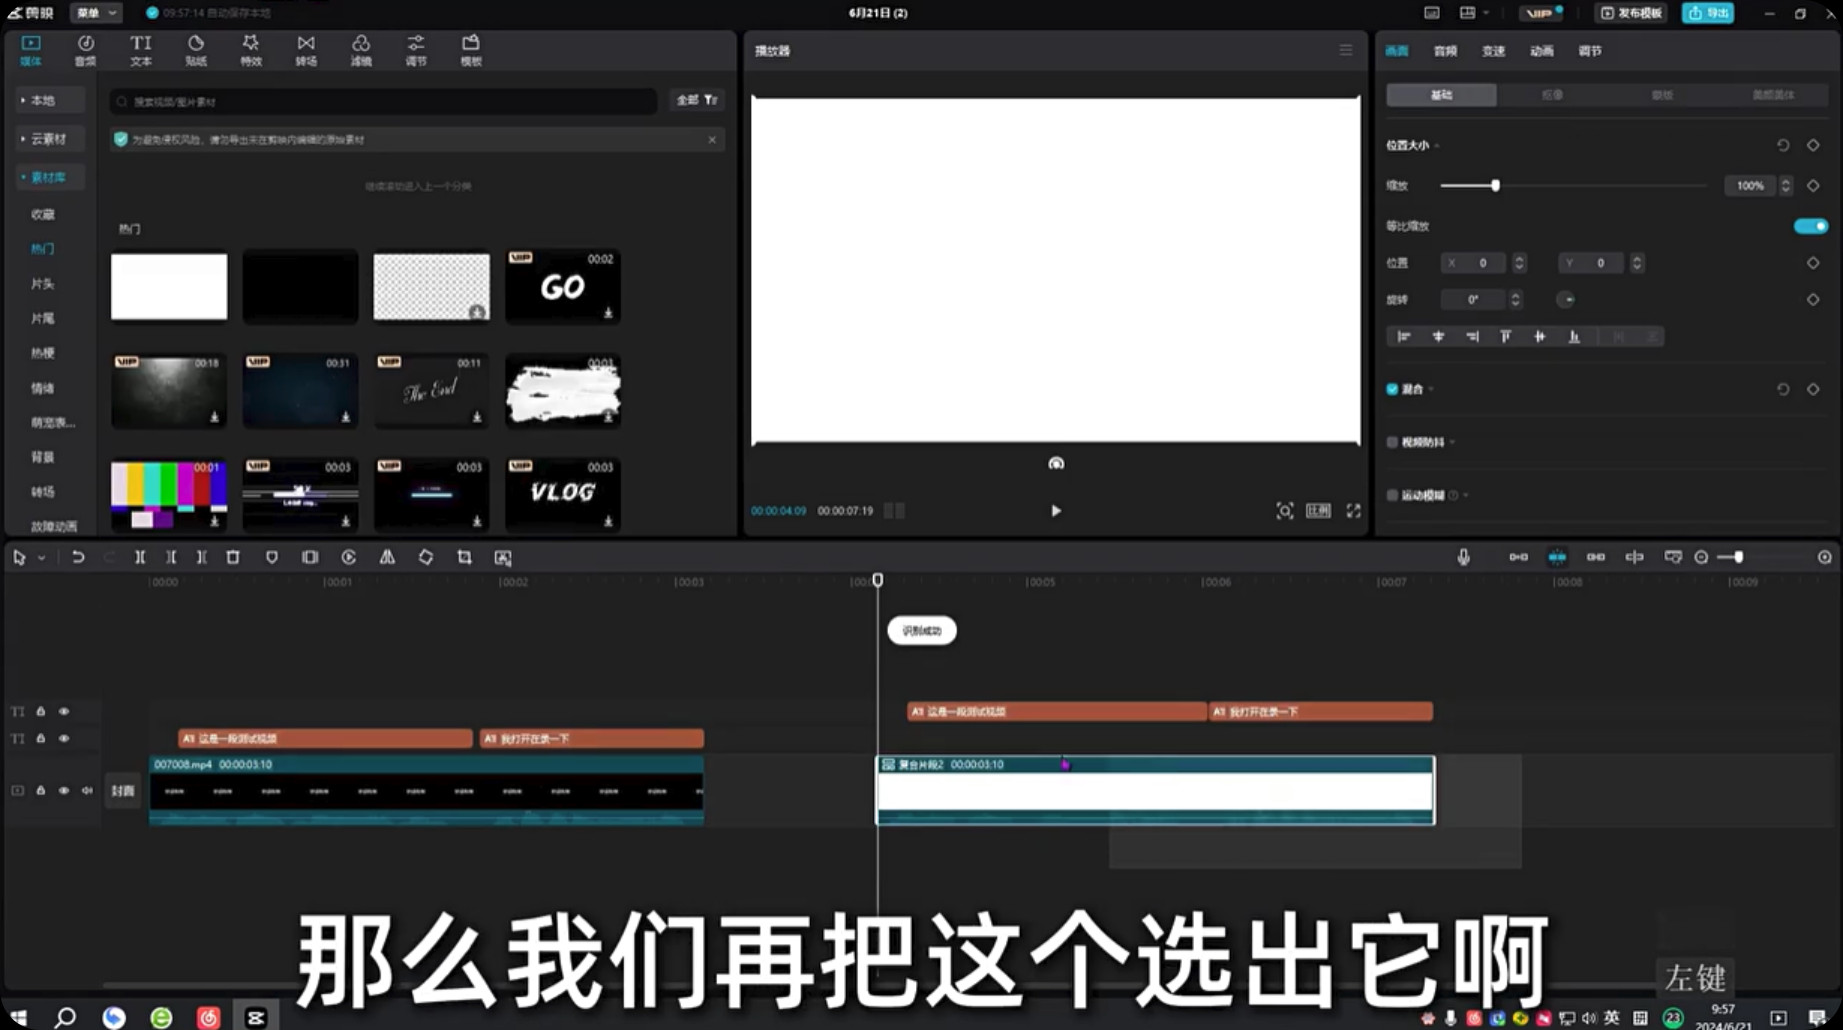Click the undo icon above the timeline
This screenshot has height=1030, width=1843.
79,557
